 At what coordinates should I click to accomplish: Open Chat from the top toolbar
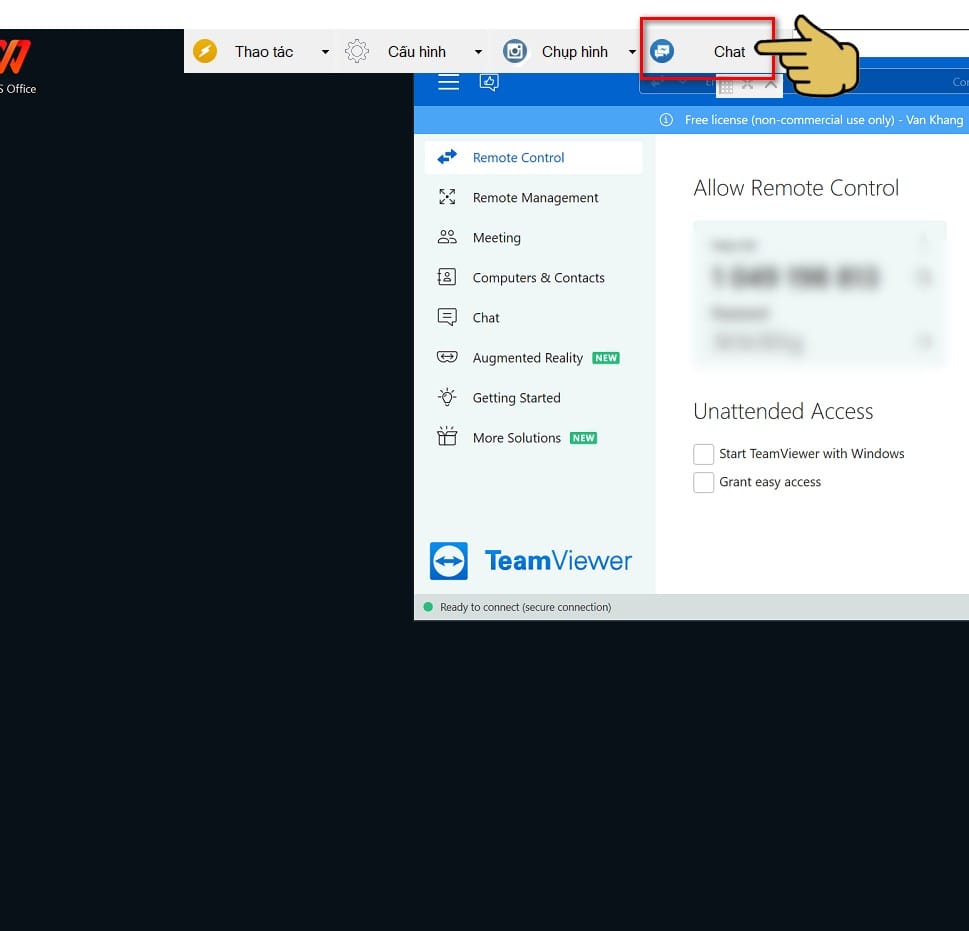[706, 49]
